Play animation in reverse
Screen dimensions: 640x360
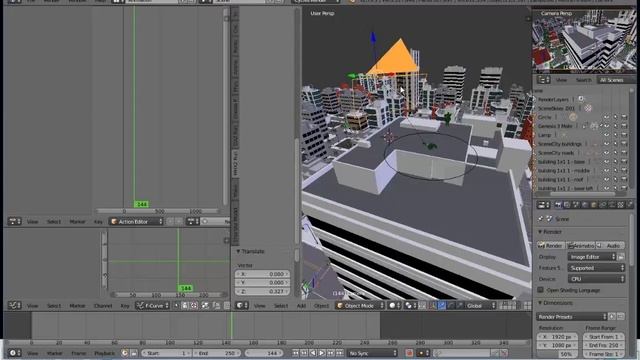click(x=313, y=353)
